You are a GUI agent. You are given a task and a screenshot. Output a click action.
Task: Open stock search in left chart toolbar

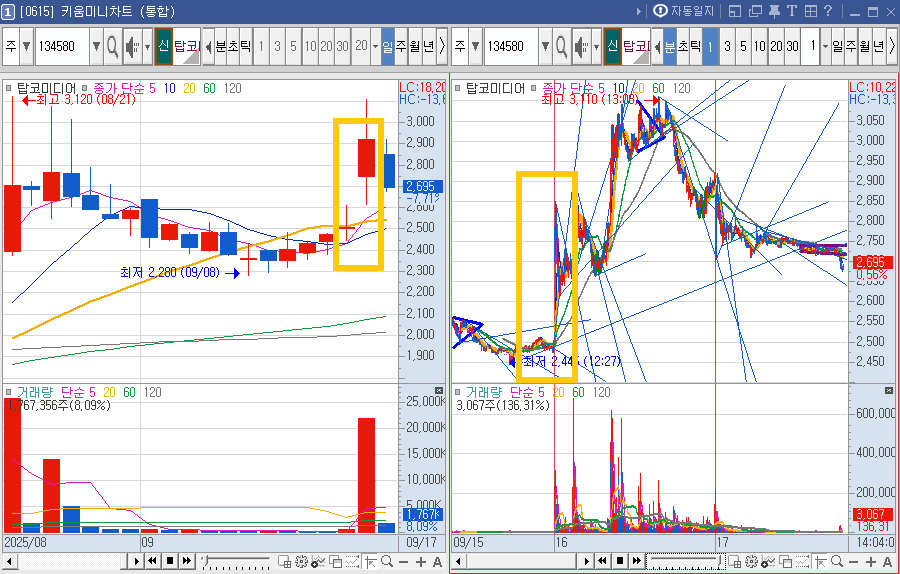(x=112, y=46)
